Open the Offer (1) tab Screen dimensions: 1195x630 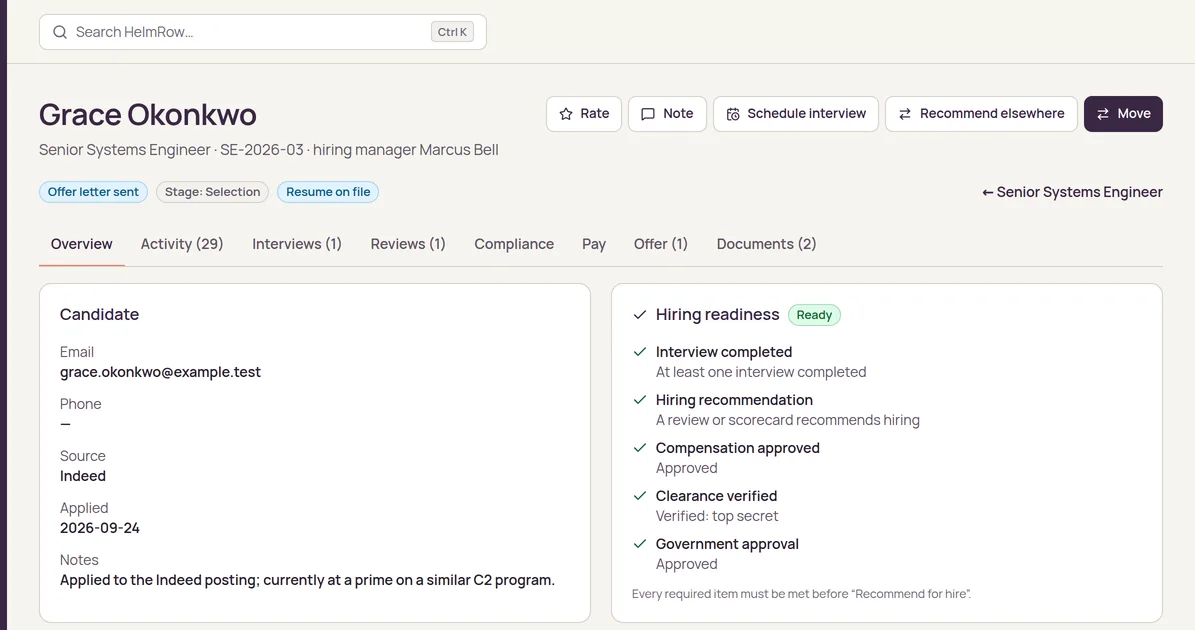pyautogui.click(x=661, y=244)
